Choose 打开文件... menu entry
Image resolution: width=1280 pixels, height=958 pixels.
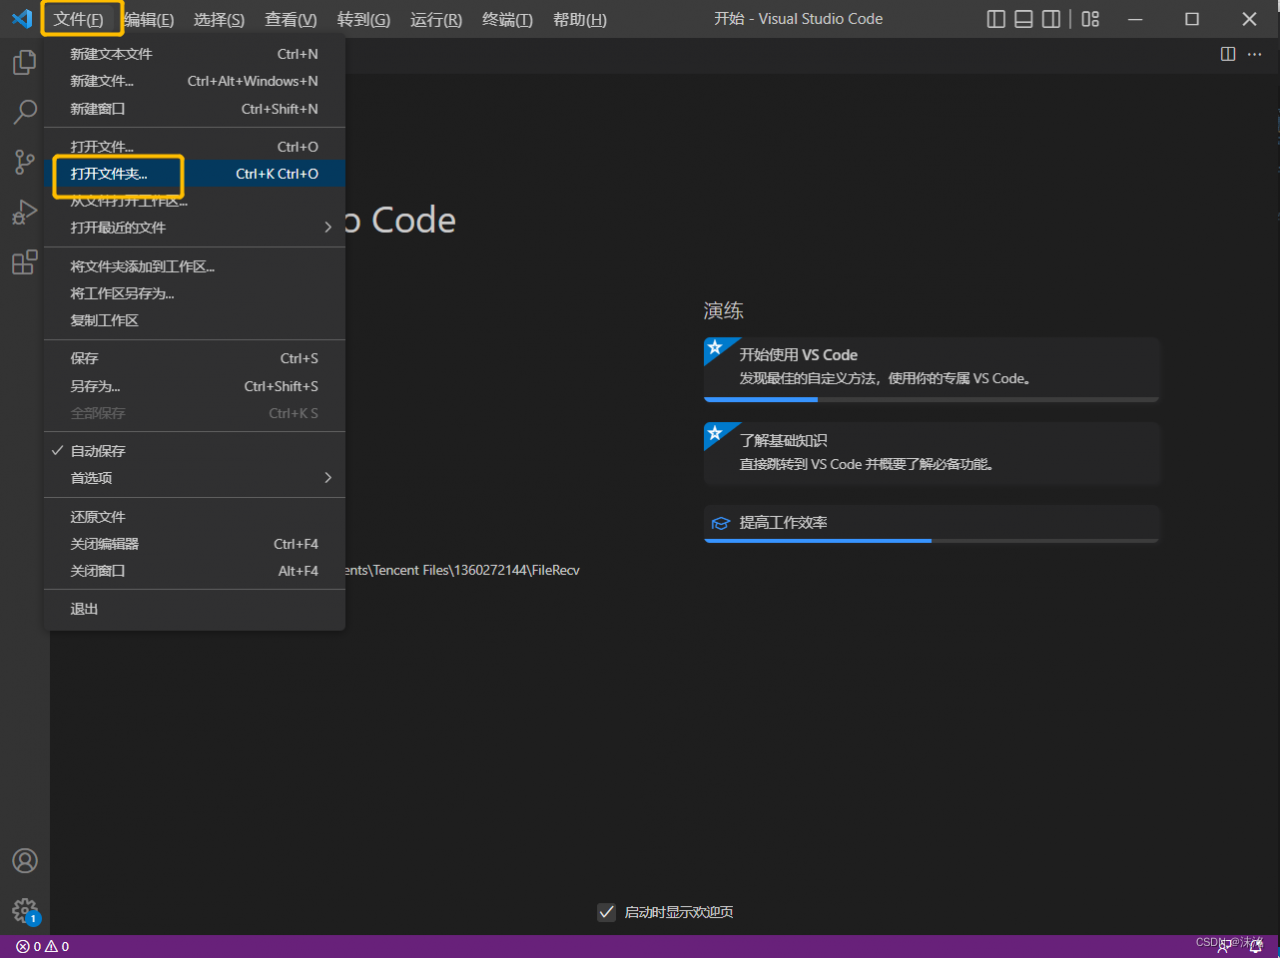(194, 147)
